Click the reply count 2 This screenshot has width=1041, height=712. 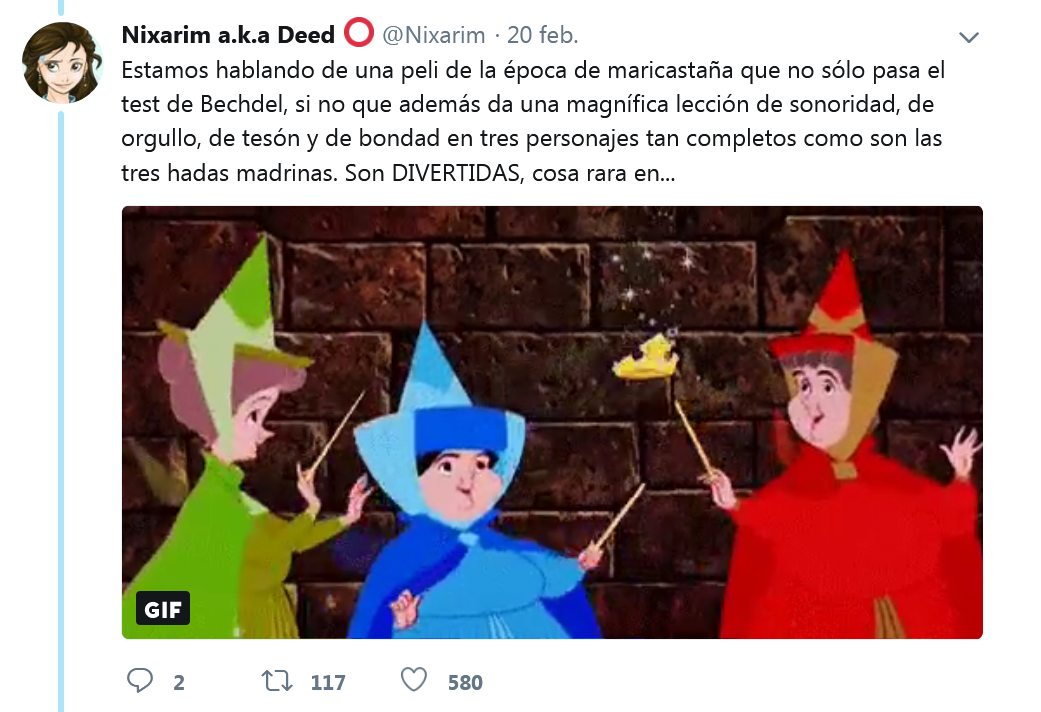[x=179, y=682]
